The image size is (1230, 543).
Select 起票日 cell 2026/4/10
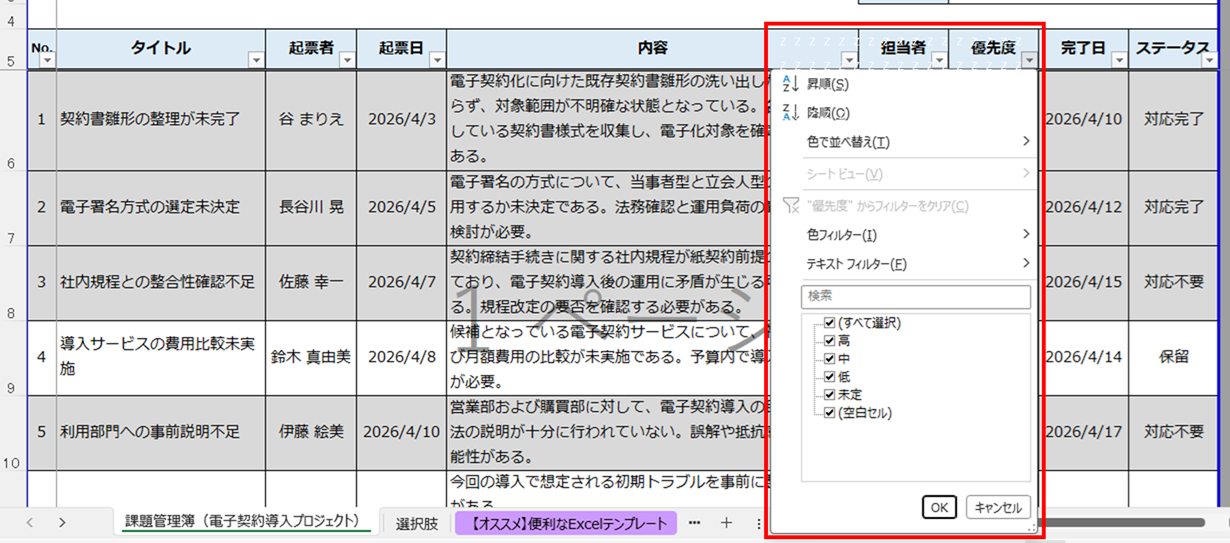(x=401, y=432)
